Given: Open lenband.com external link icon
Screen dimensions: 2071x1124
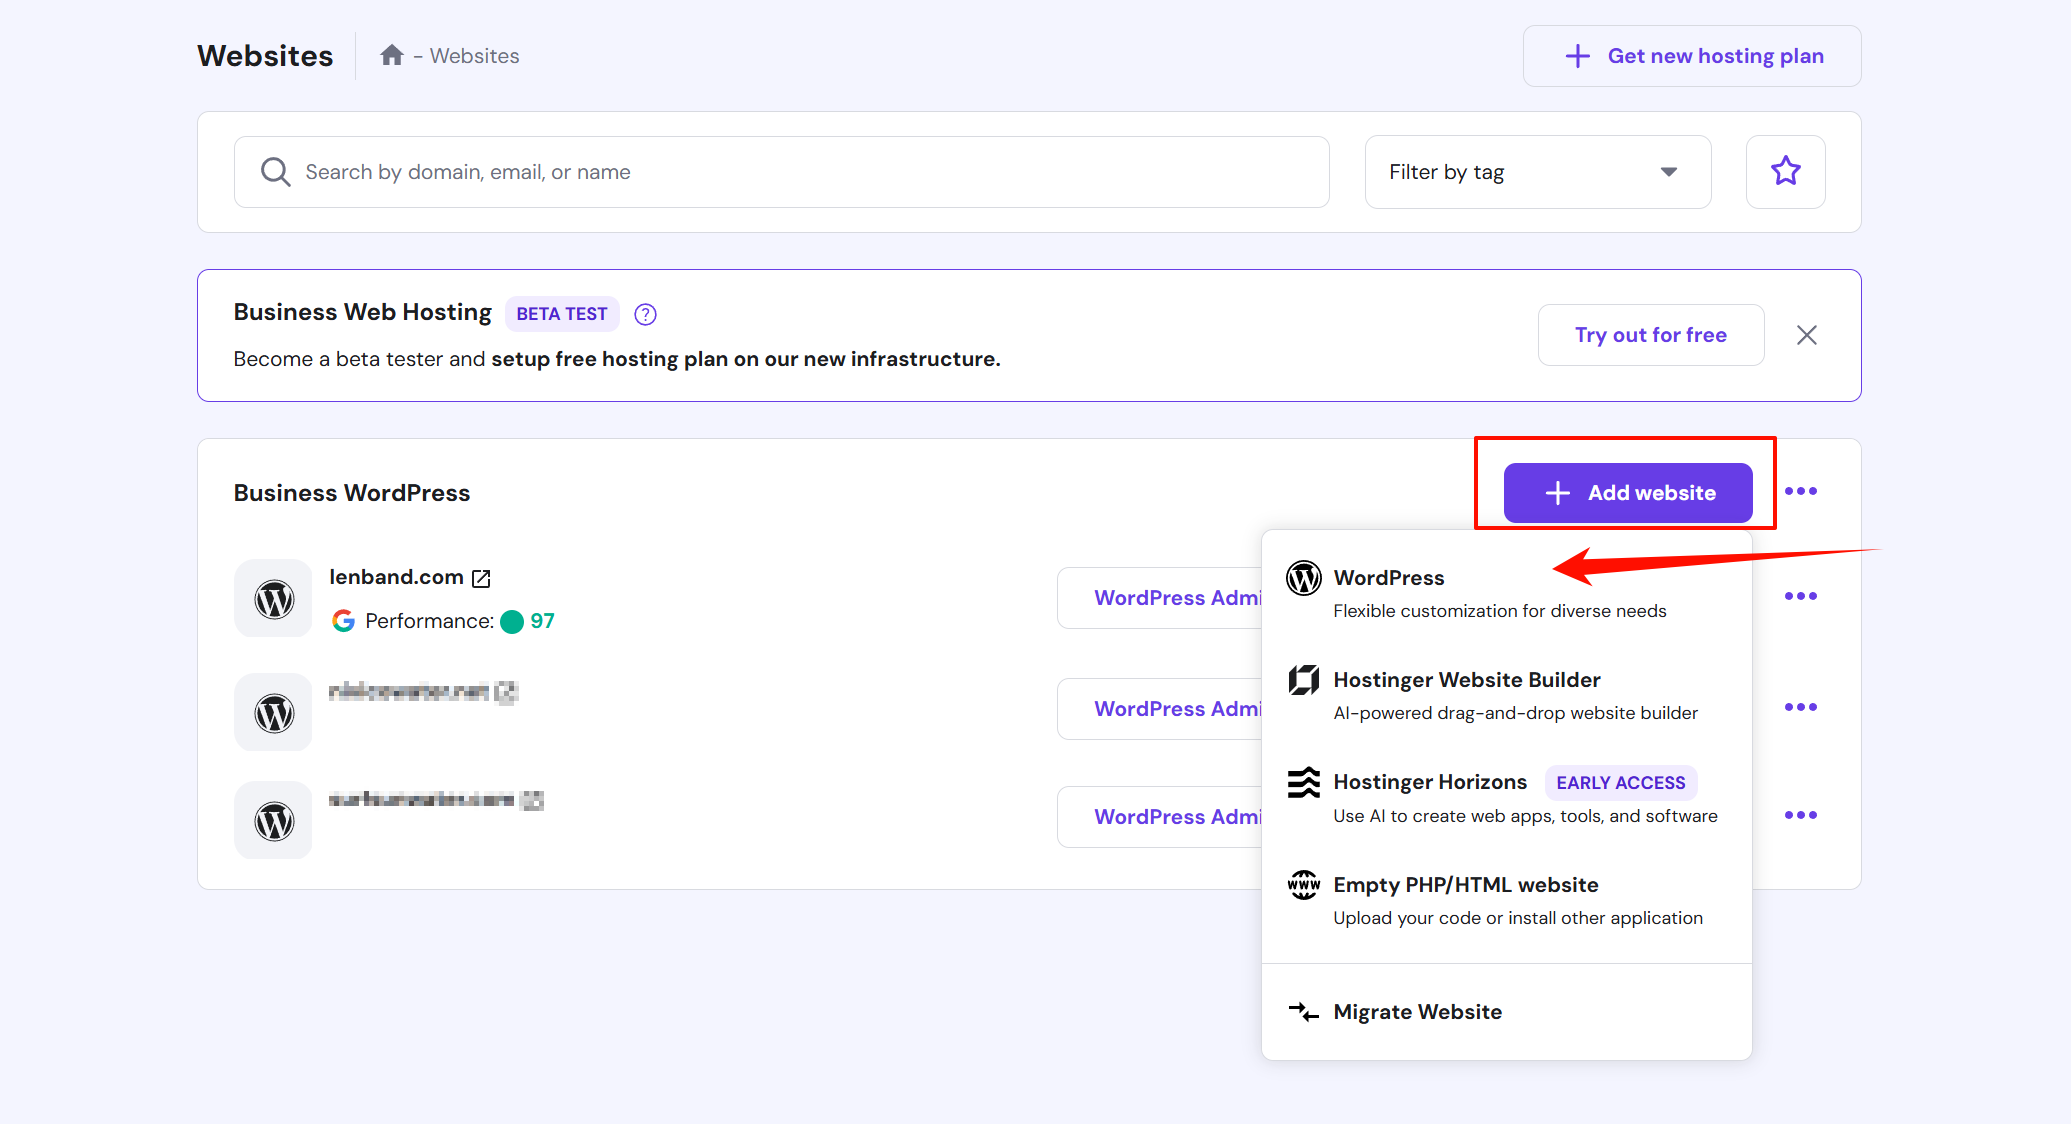Looking at the screenshot, I should point(481,578).
